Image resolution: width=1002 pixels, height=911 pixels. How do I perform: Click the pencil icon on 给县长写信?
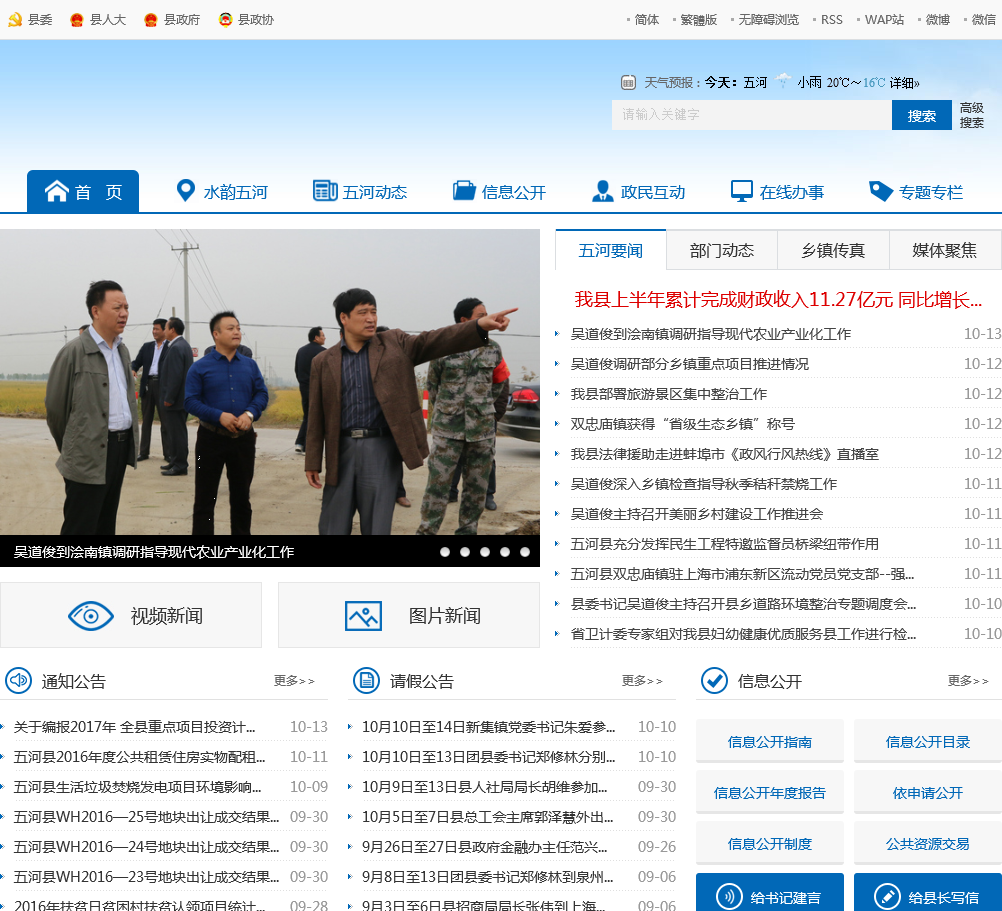pyautogui.click(x=887, y=897)
